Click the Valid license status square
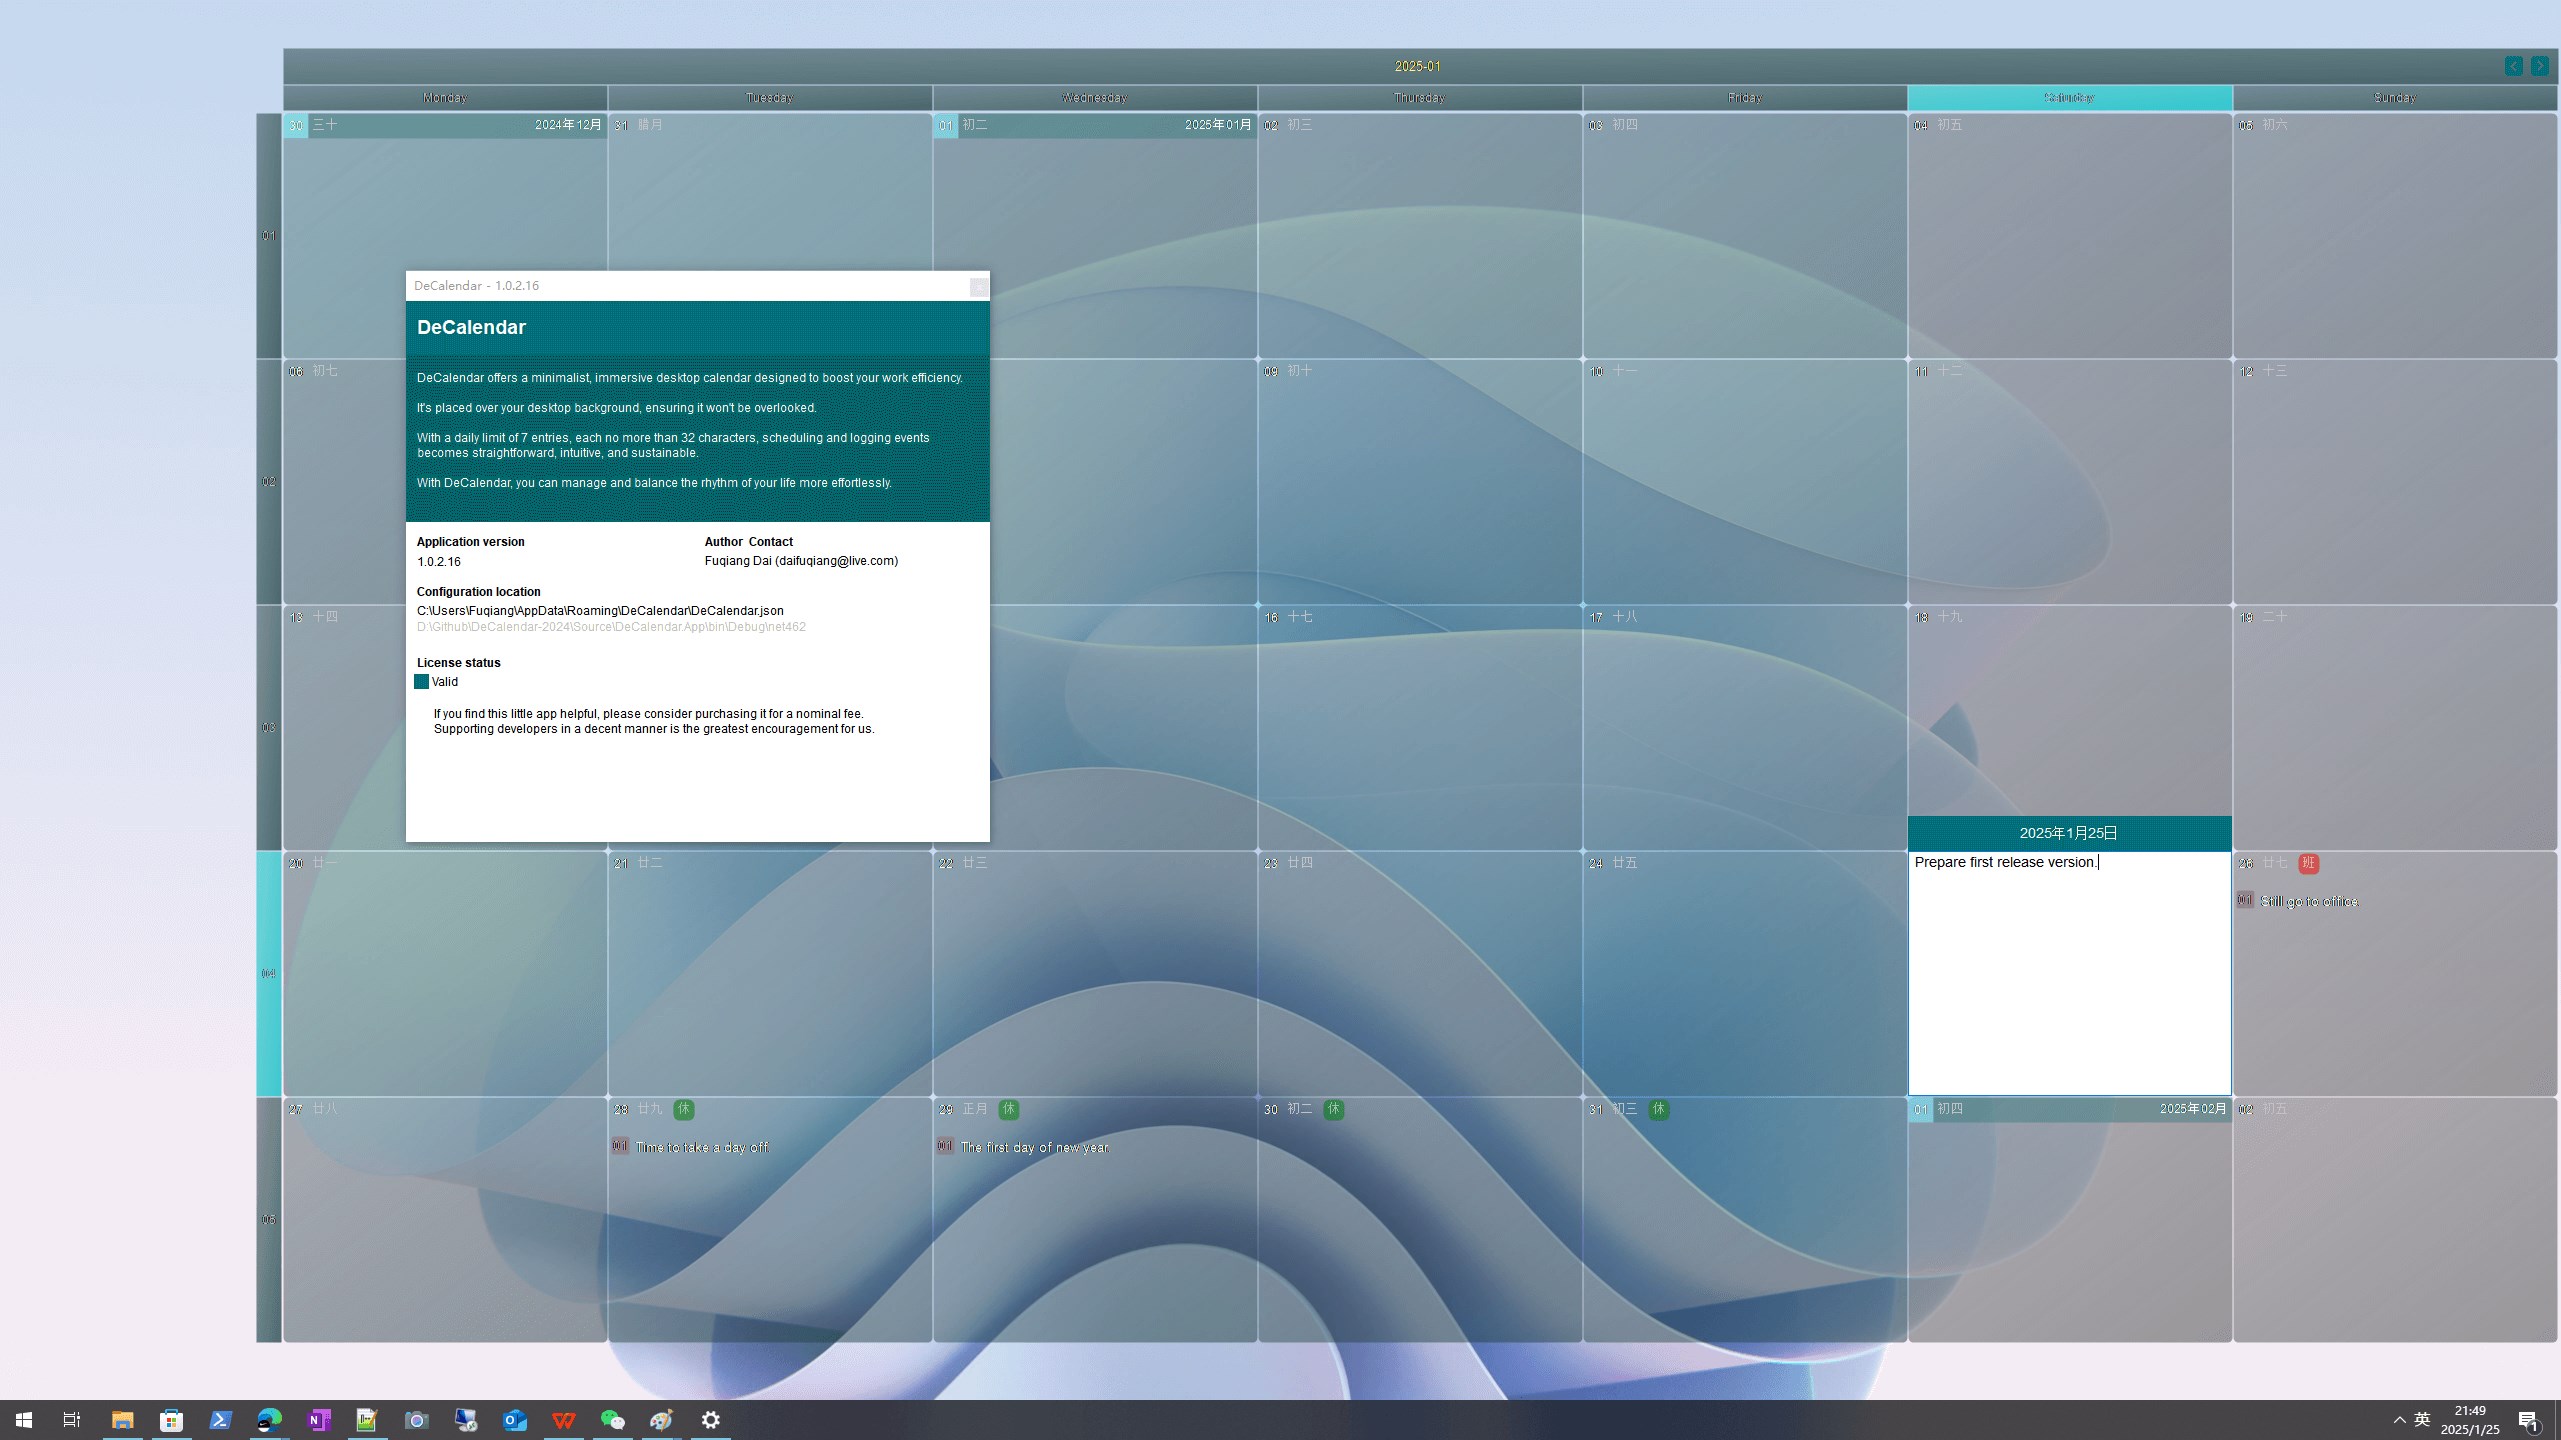The width and height of the screenshot is (2561, 1440). 421,682
